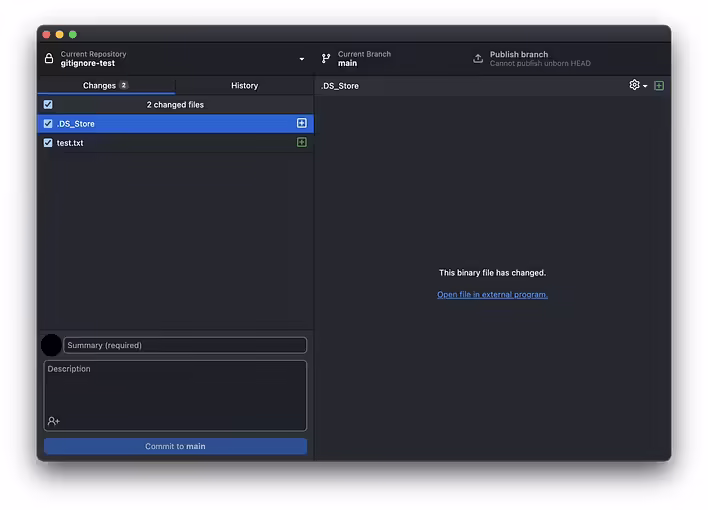Focus the Summary (required) input field

pyautogui.click(x=185, y=345)
